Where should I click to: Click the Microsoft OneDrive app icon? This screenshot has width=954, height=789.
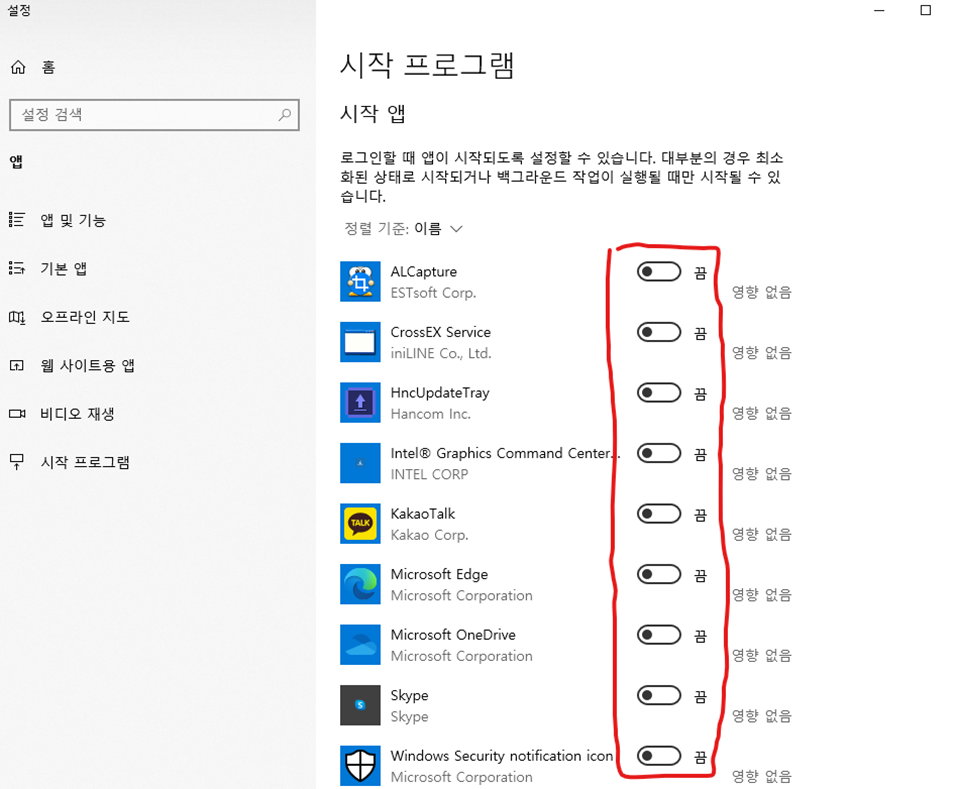360,645
